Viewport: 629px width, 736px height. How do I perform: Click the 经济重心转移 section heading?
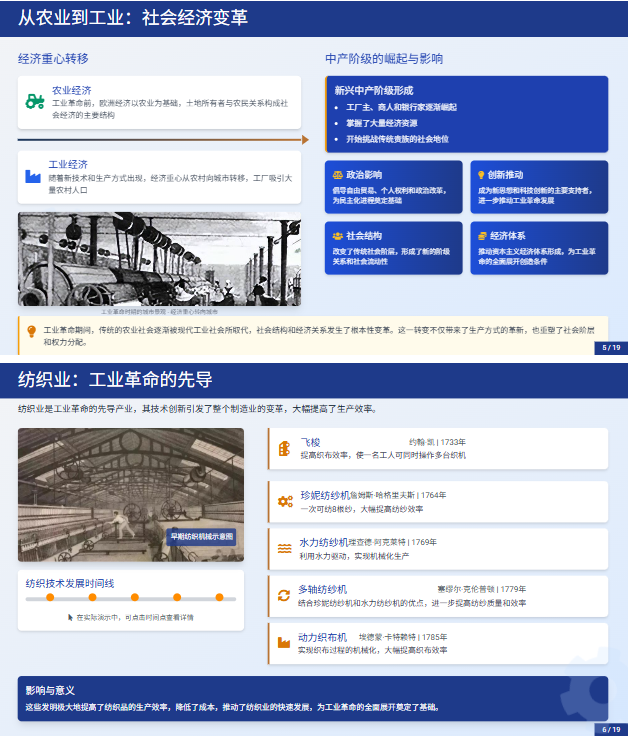[x=53, y=59]
